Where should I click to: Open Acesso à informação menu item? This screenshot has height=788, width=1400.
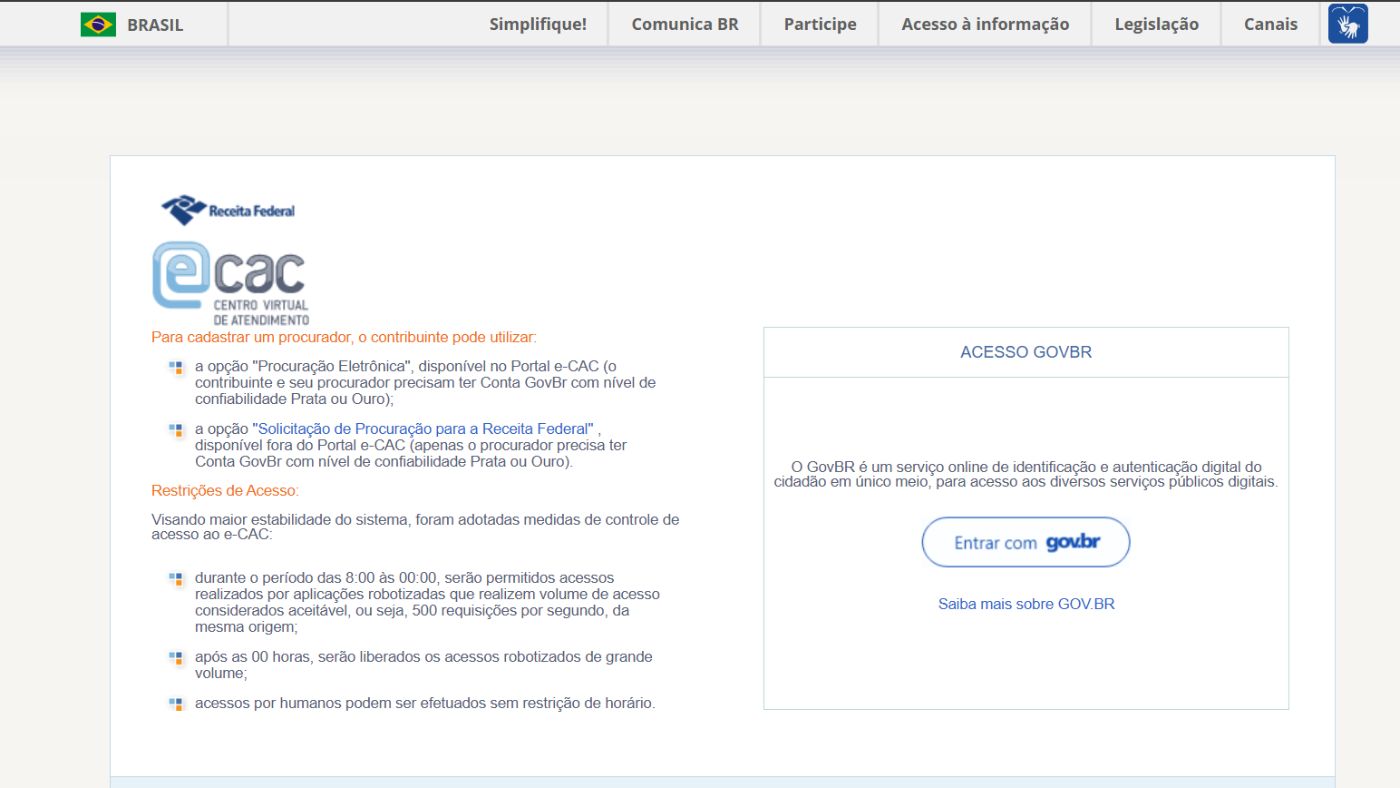point(985,24)
